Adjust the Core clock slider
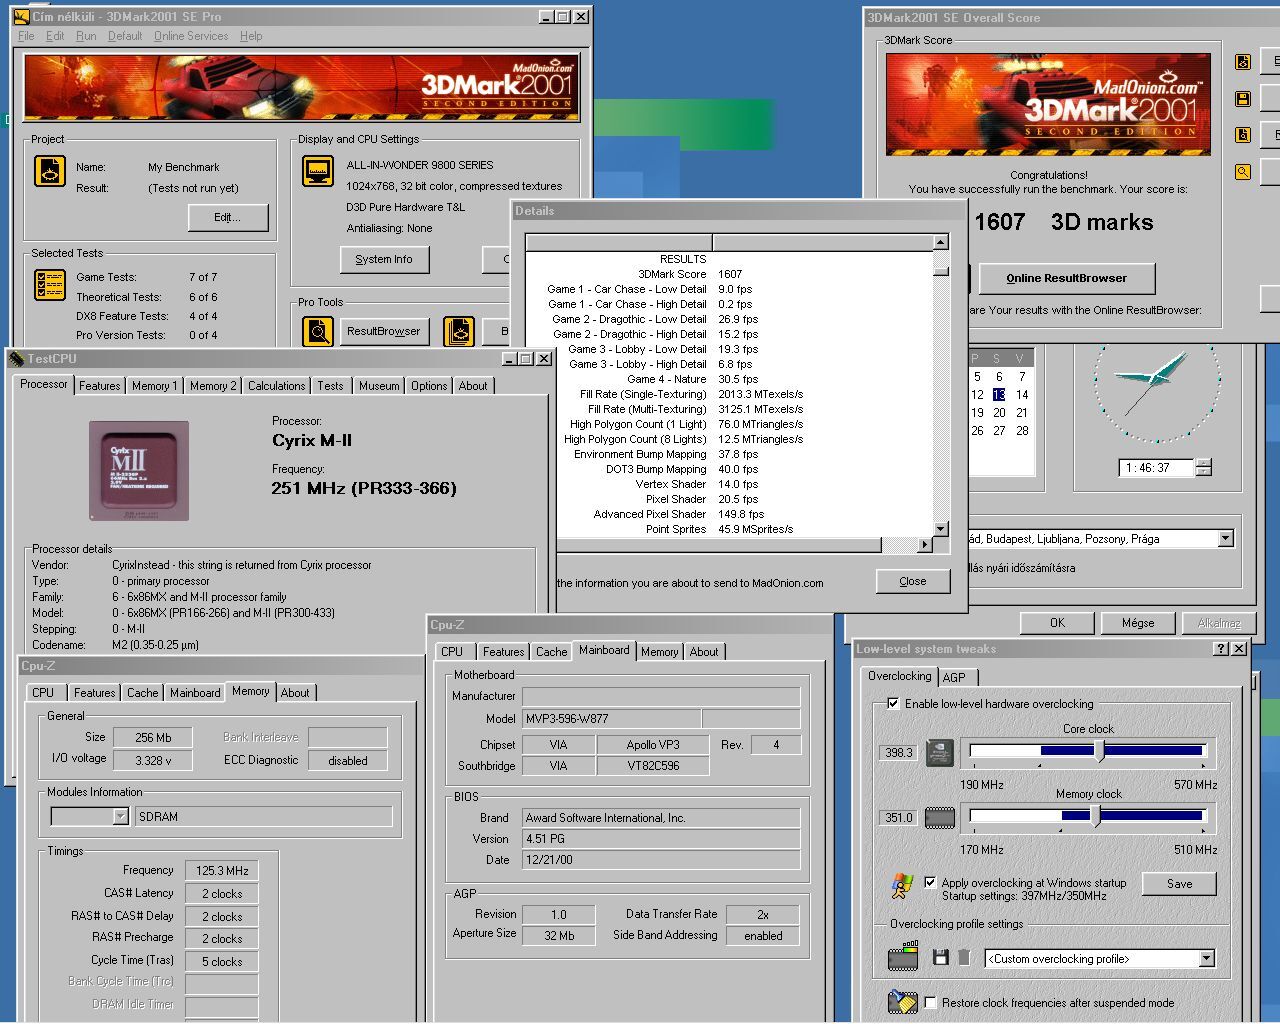 click(x=1100, y=751)
